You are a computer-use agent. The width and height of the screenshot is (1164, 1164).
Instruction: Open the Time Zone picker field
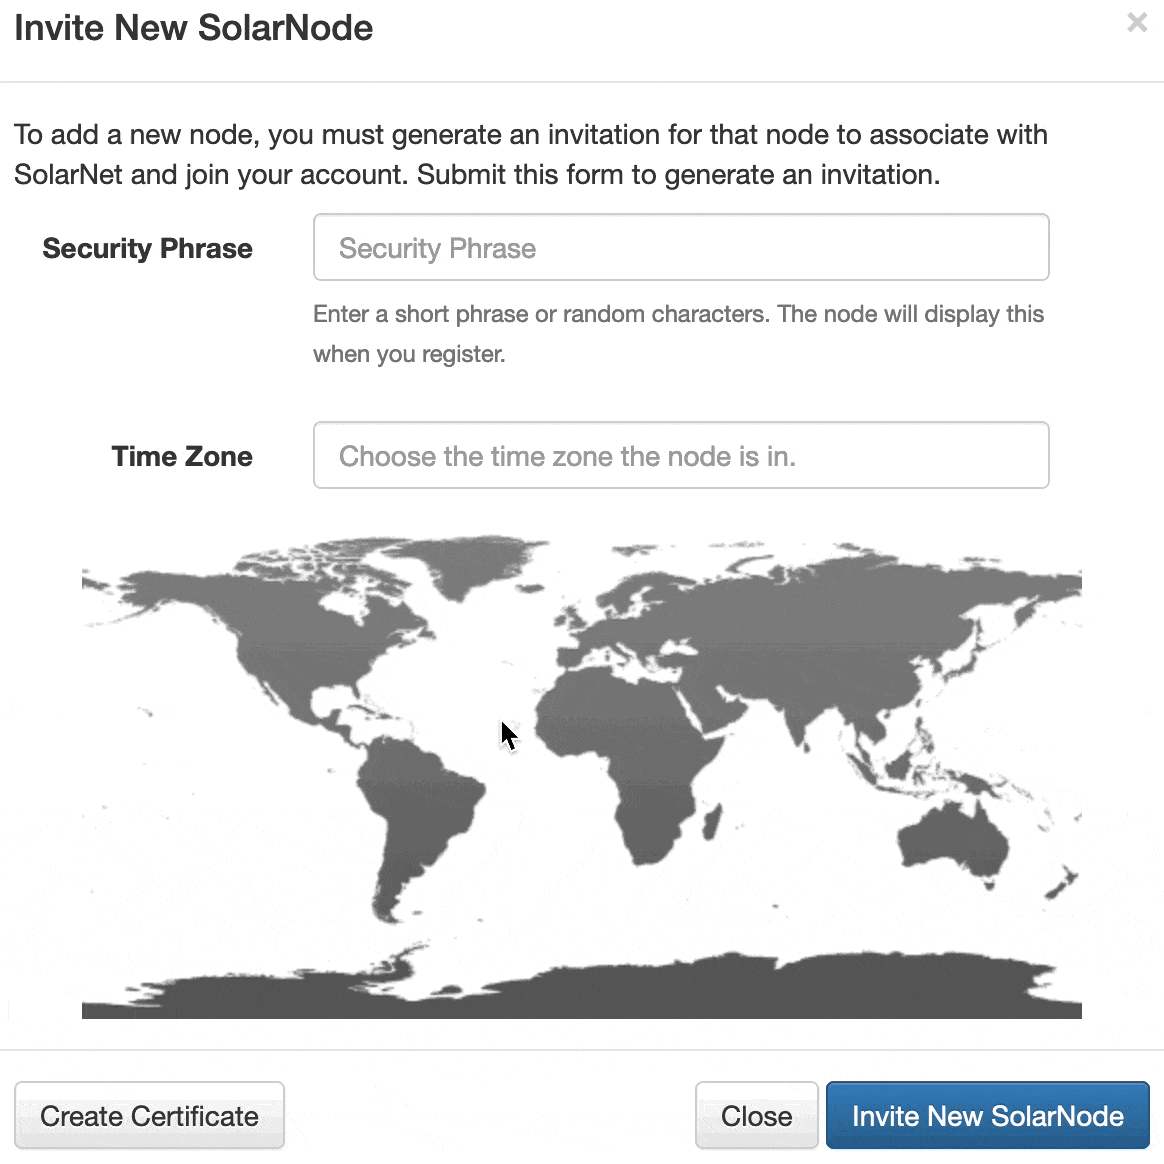click(680, 455)
